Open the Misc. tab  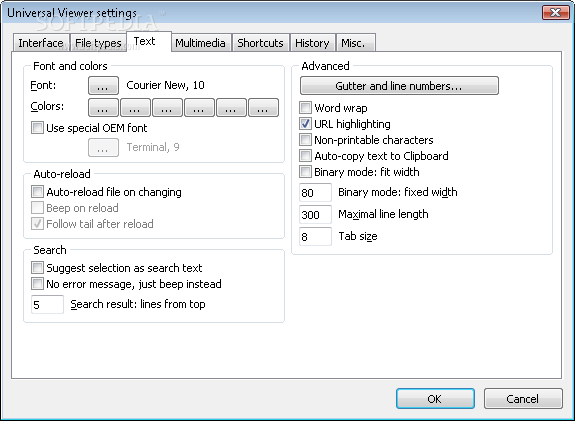355,43
